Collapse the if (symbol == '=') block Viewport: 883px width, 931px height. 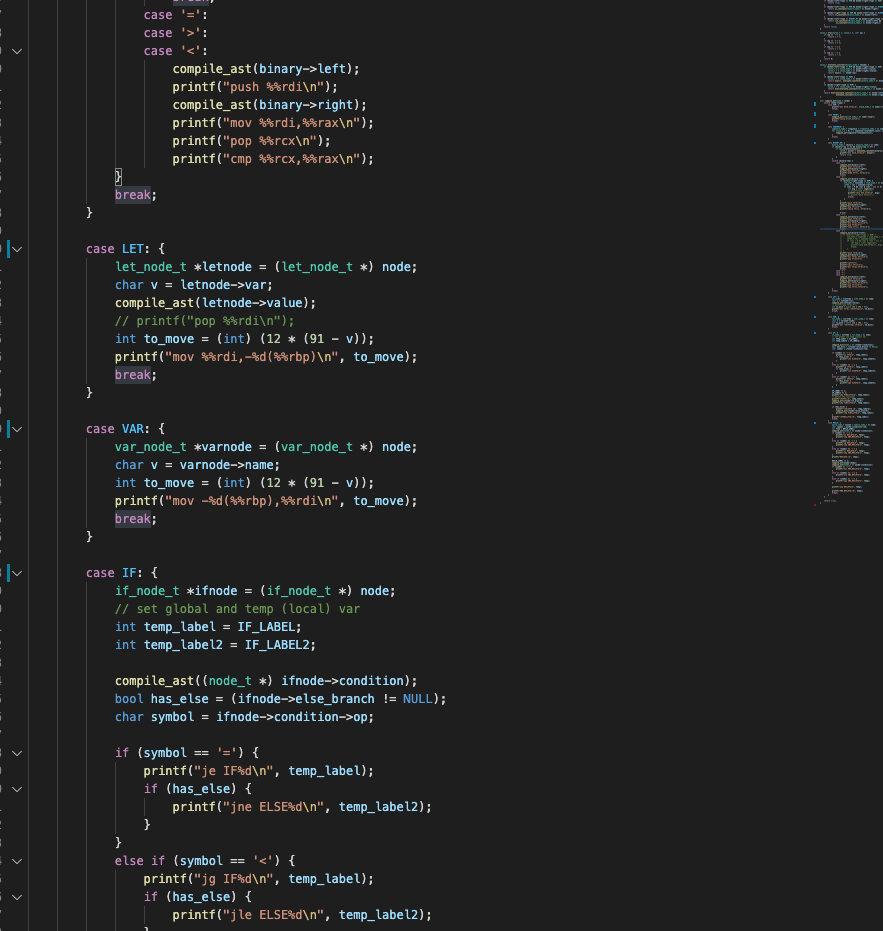point(17,753)
